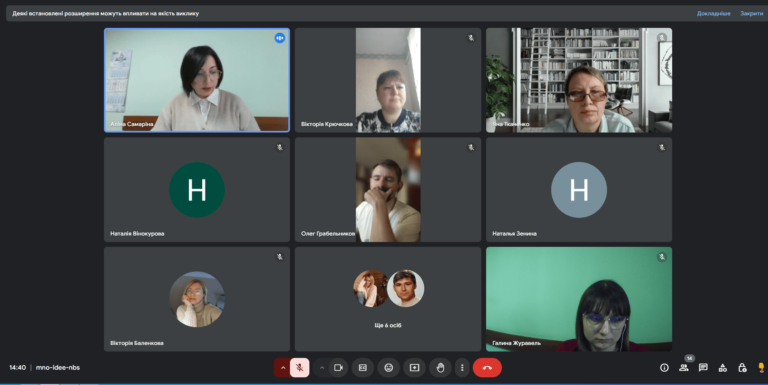Click muted mic icon on Вікторія Крючкова tile

click(471, 38)
